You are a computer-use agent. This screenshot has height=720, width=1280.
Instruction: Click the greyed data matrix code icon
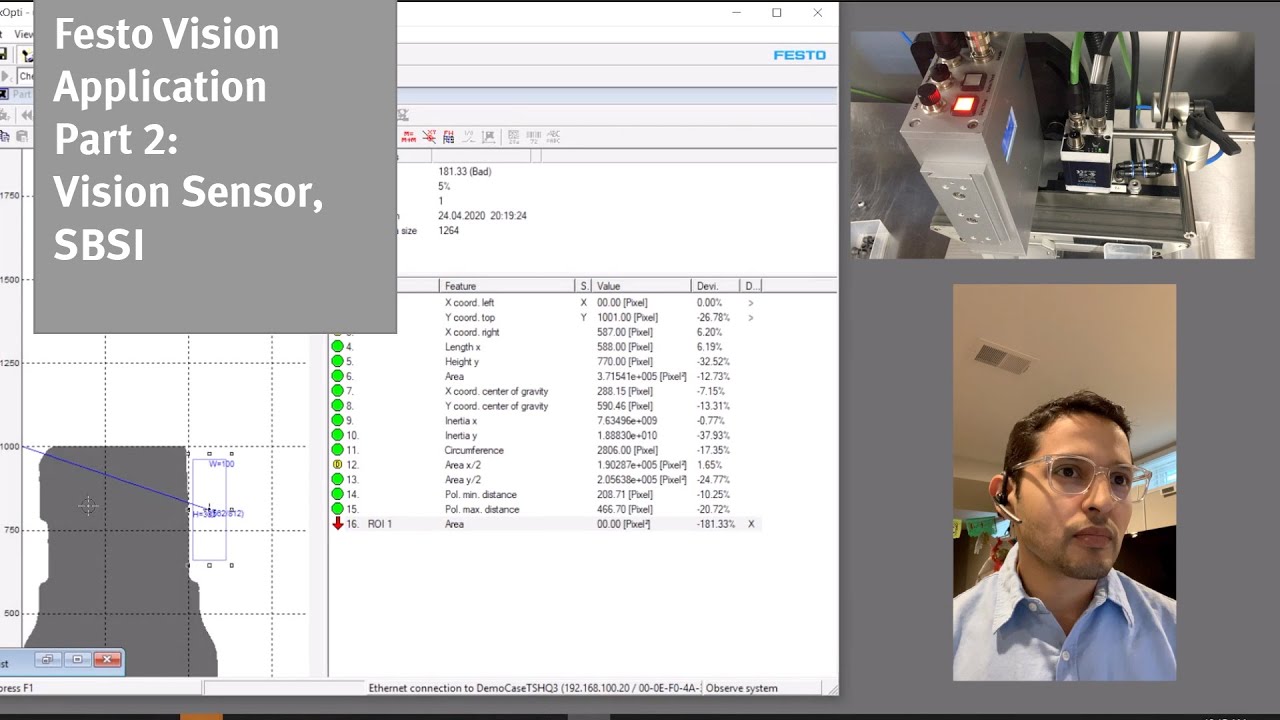click(513, 137)
